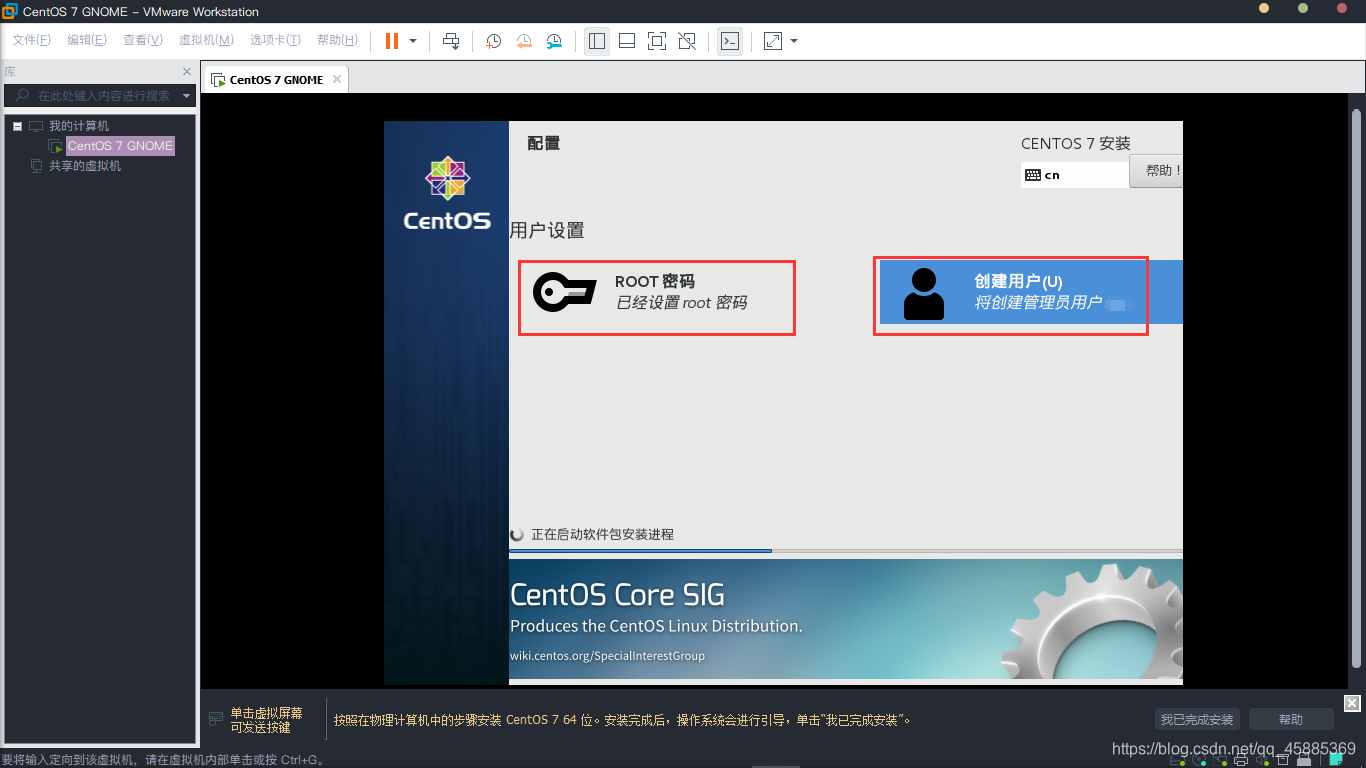Open the 帮助(H) menu

coord(337,40)
